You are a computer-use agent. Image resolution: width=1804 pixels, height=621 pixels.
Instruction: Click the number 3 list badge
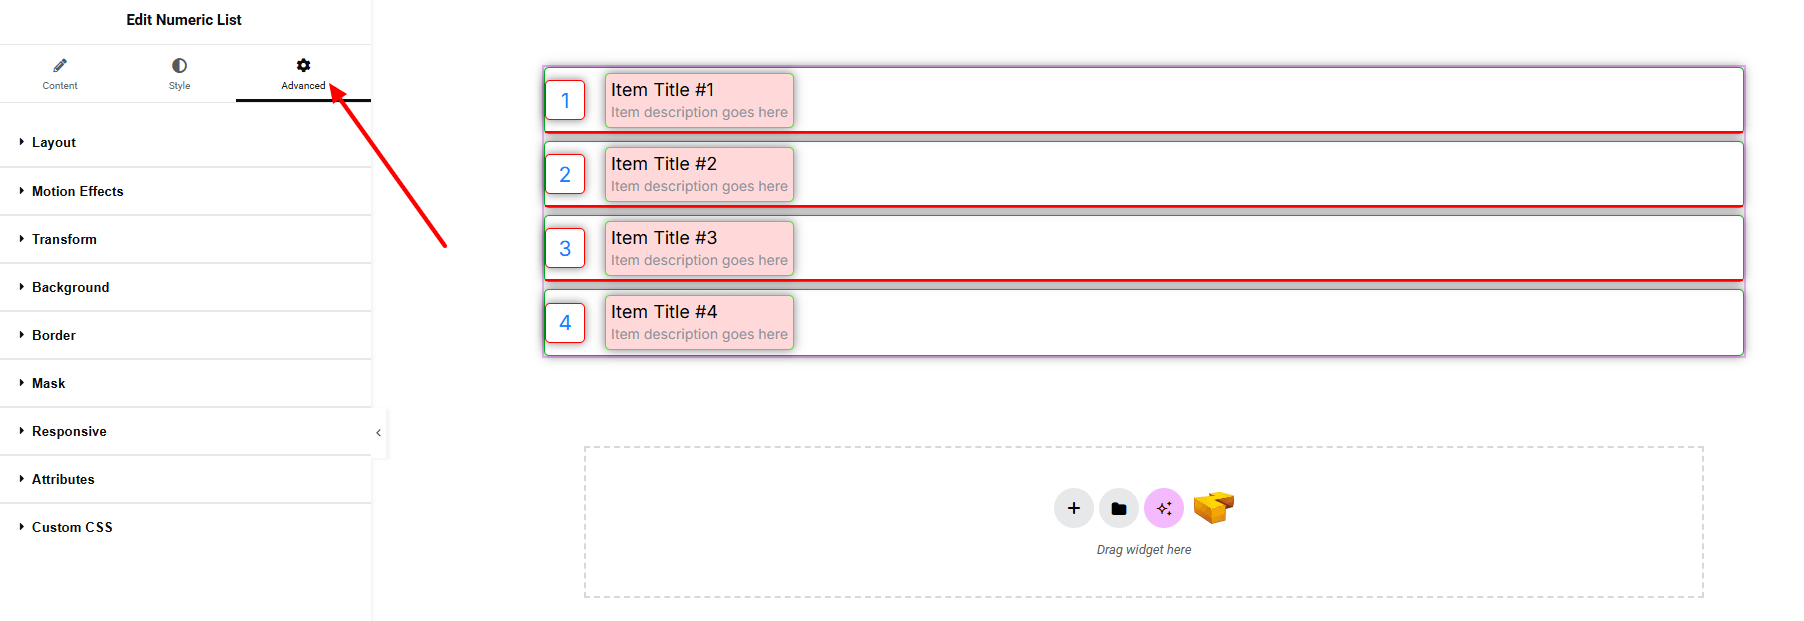[x=565, y=248]
